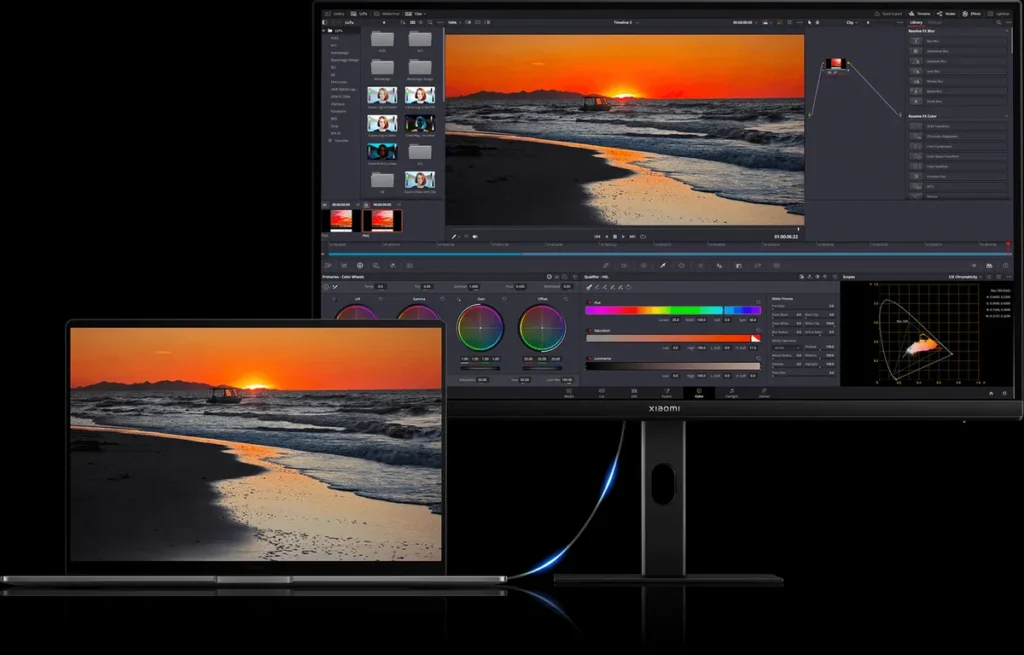Open the three-dots options menu in the LUTs browser
The image size is (1024, 655).
(439, 22)
